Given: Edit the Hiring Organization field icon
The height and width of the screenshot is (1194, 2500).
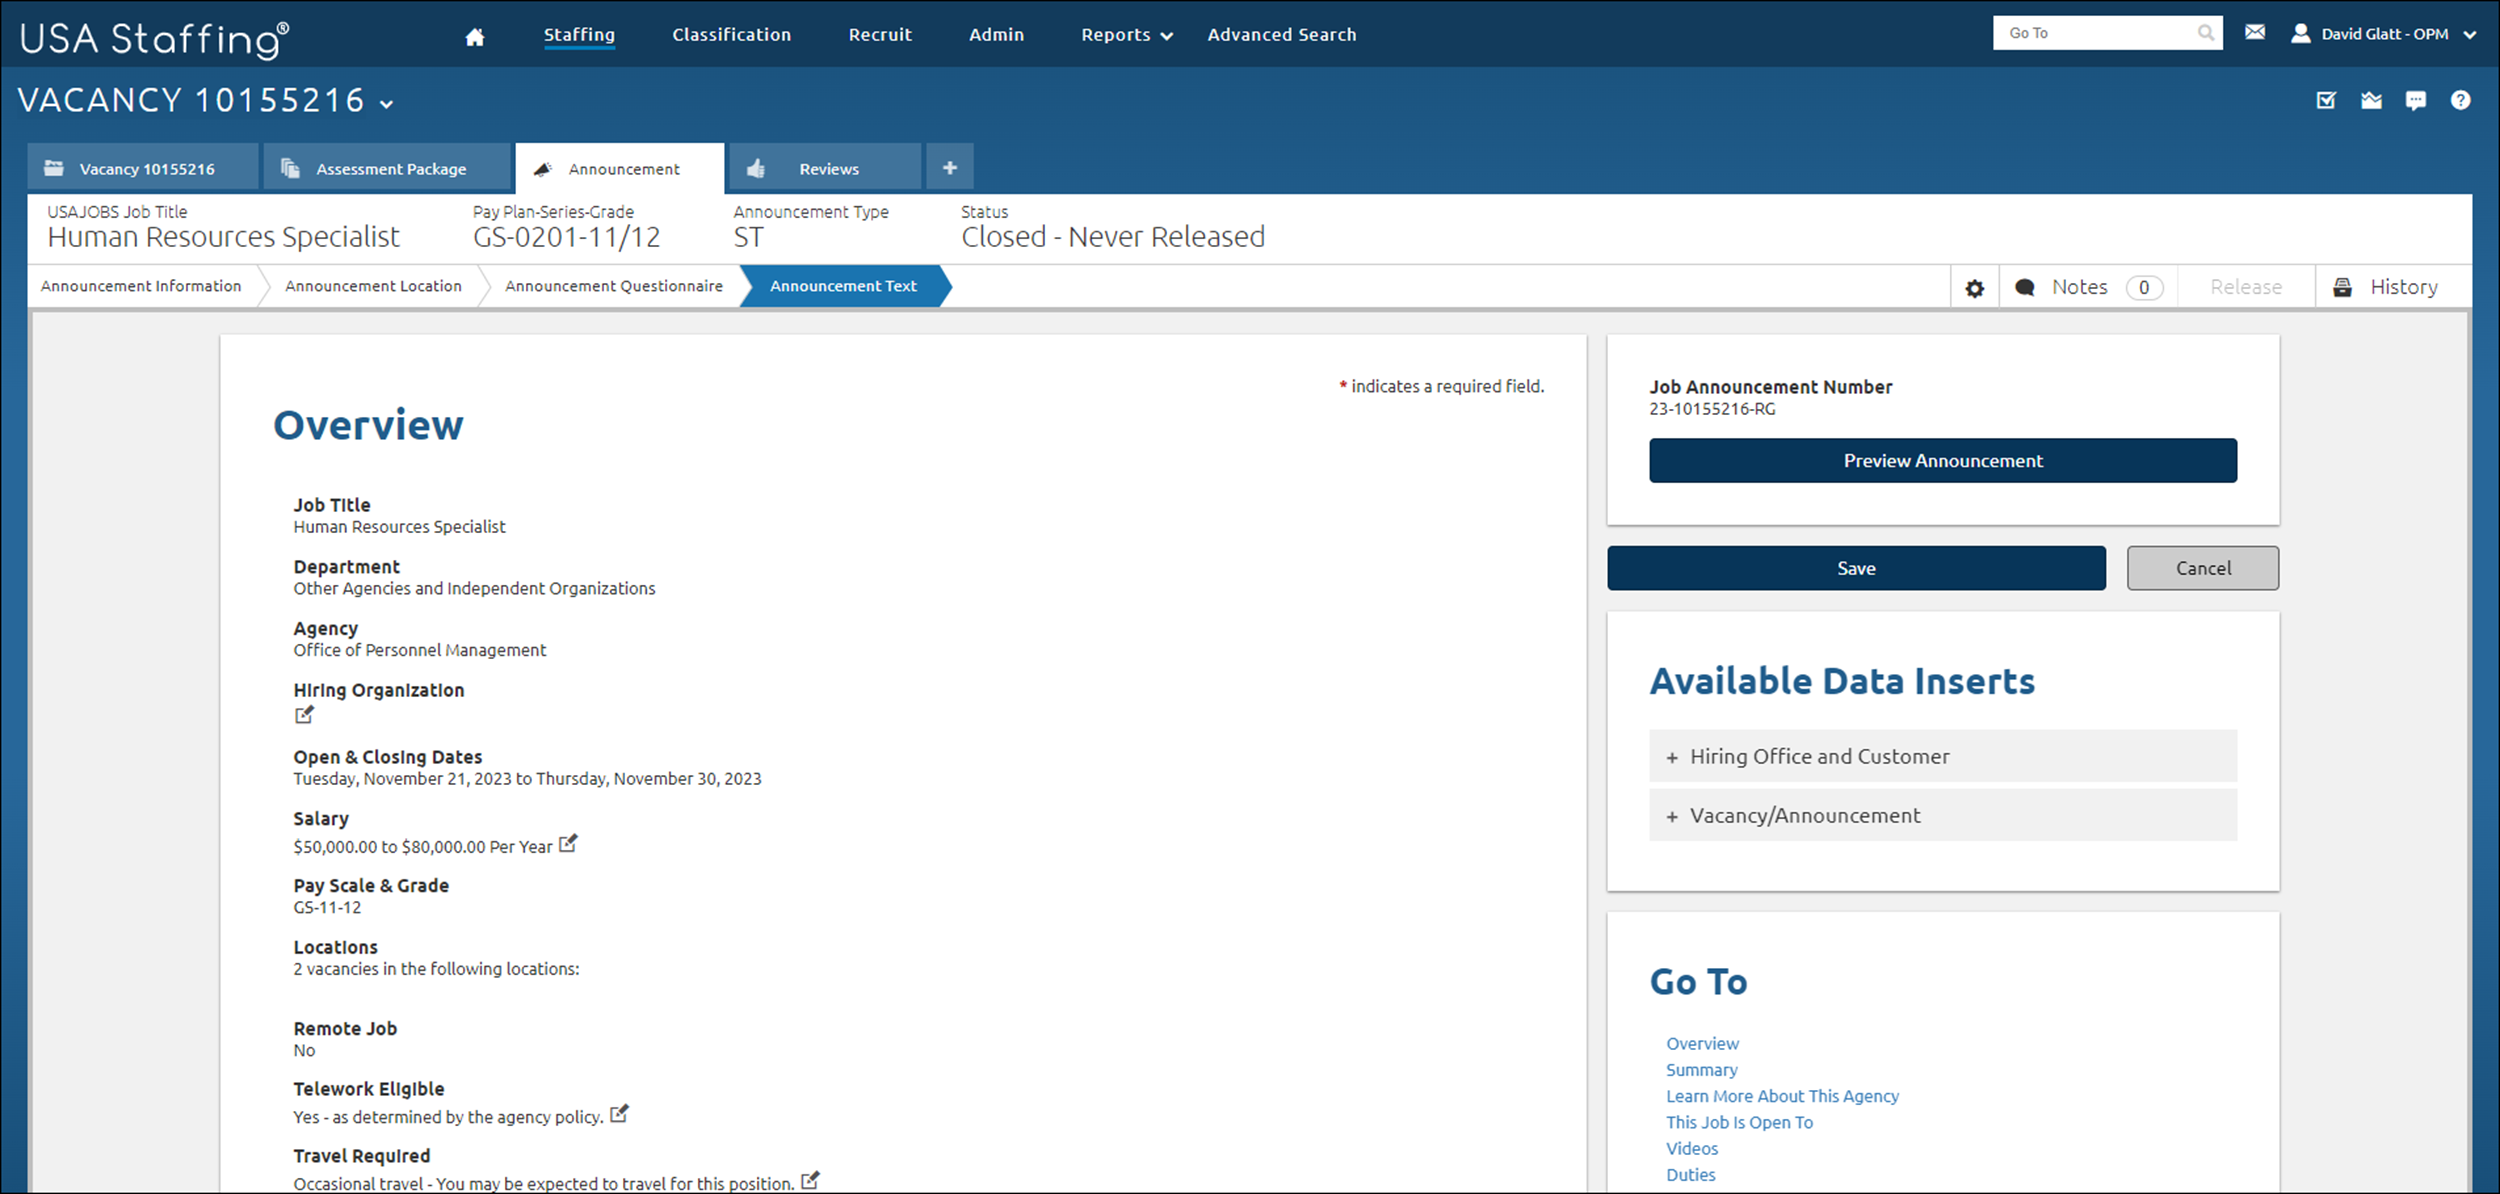Looking at the screenshot, I should click(x=304, y=714).
